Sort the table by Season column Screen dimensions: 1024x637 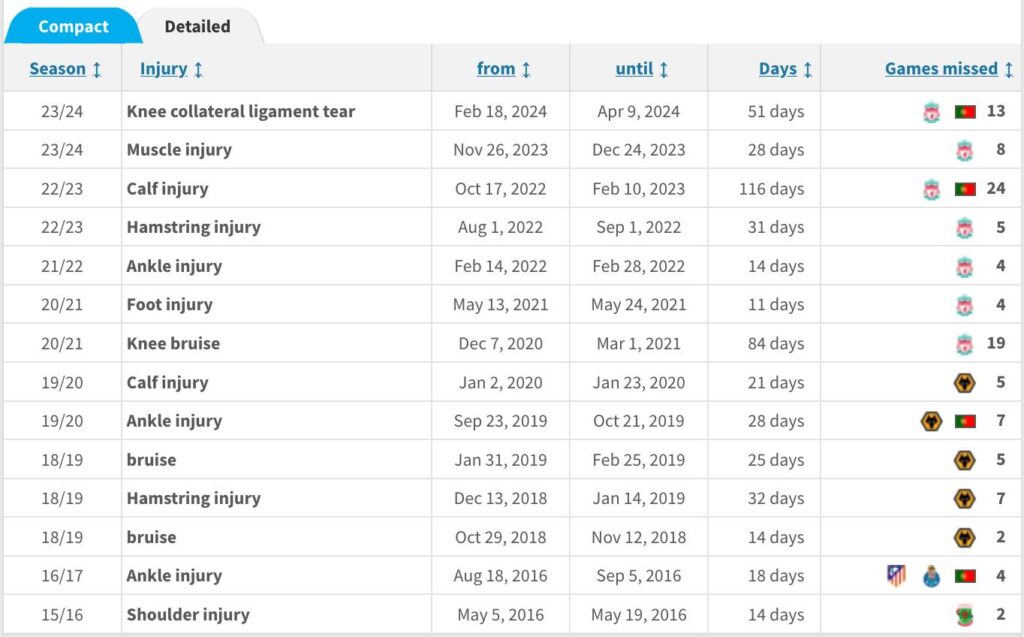(x=58, y=69)
